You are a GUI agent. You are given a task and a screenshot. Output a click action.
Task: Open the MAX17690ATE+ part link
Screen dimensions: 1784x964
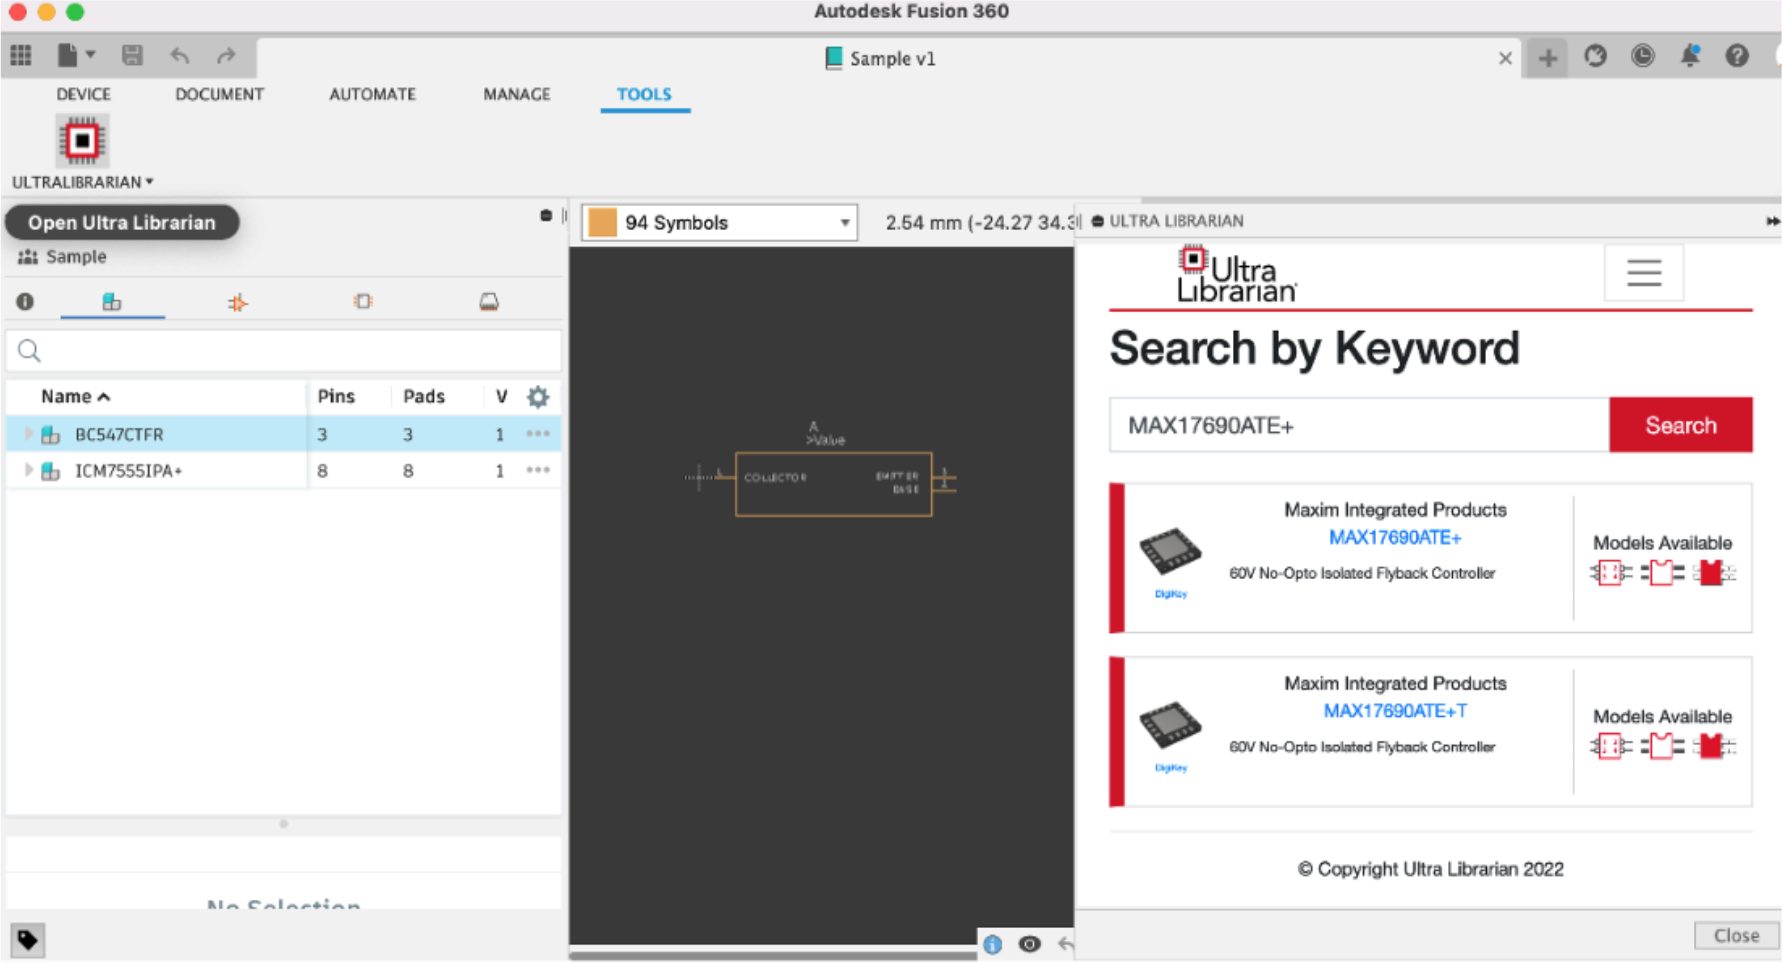(x=1395, y=538)
